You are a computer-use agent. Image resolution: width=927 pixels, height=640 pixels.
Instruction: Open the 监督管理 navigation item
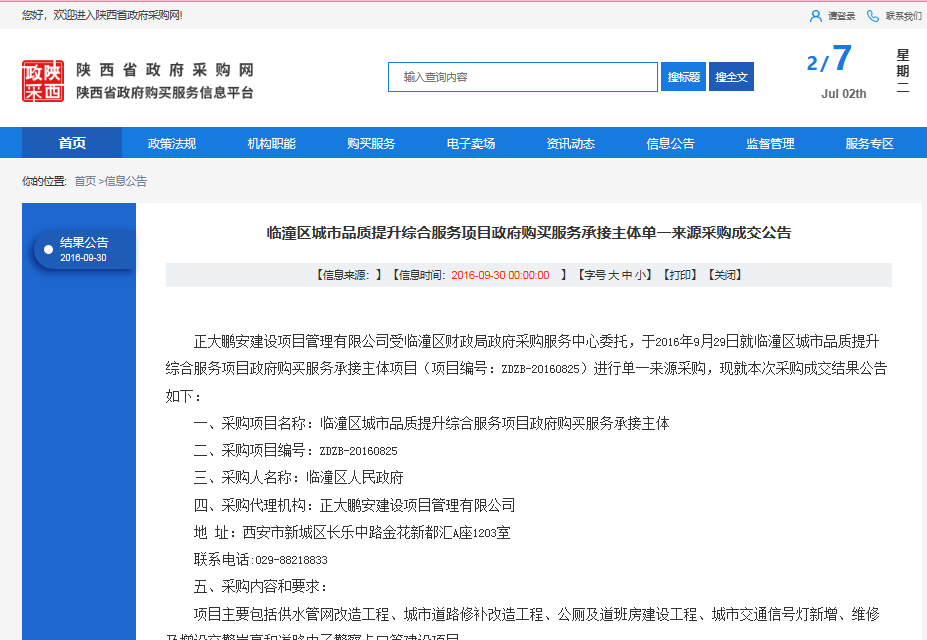(x=770, y=143)
